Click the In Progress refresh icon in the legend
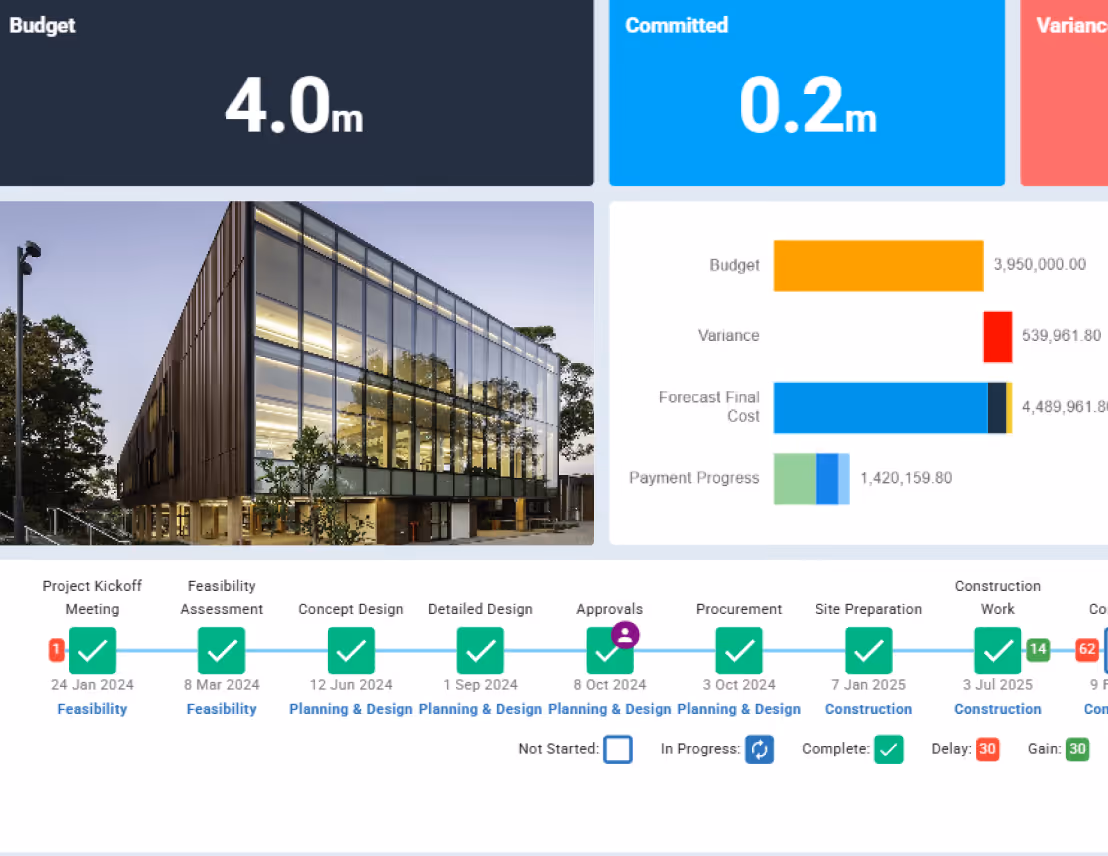Image resolution: width=1108 pixels, height=856 pixels. pos(760,749)
